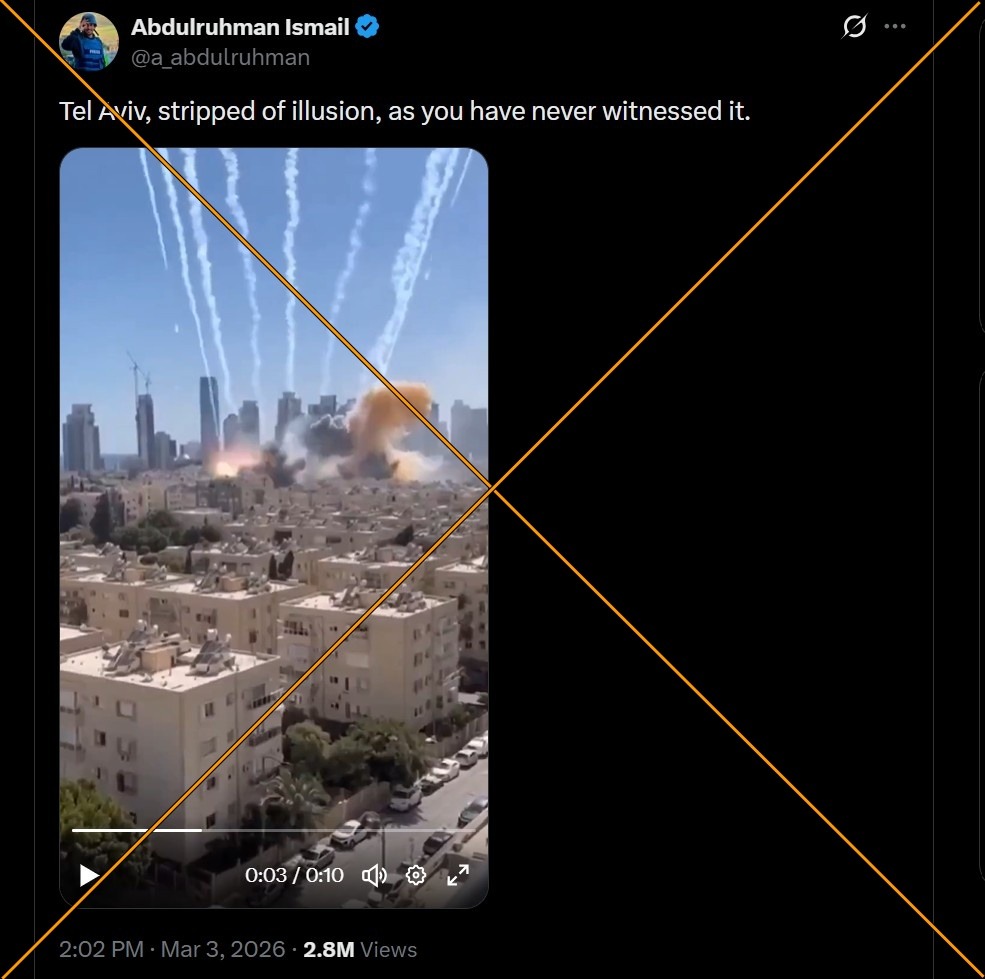The height and width of the screenshot is (979, 985).
Task: Seek on the video progress bar
Action: click(273, 830)
